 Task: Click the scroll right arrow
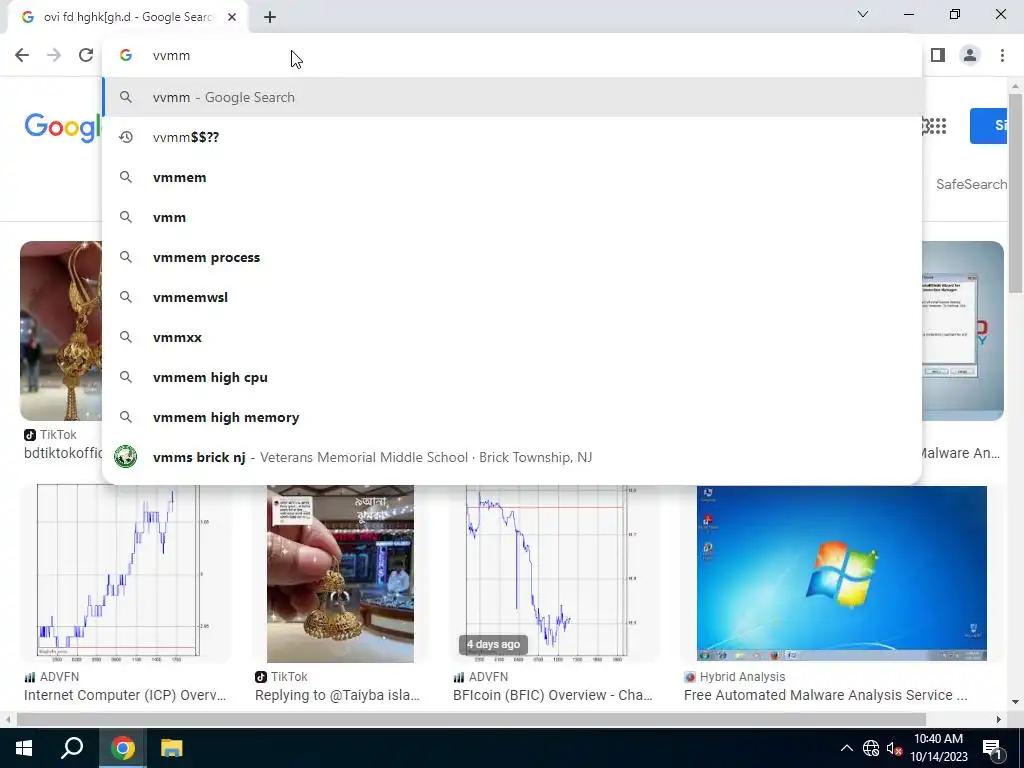999,719
